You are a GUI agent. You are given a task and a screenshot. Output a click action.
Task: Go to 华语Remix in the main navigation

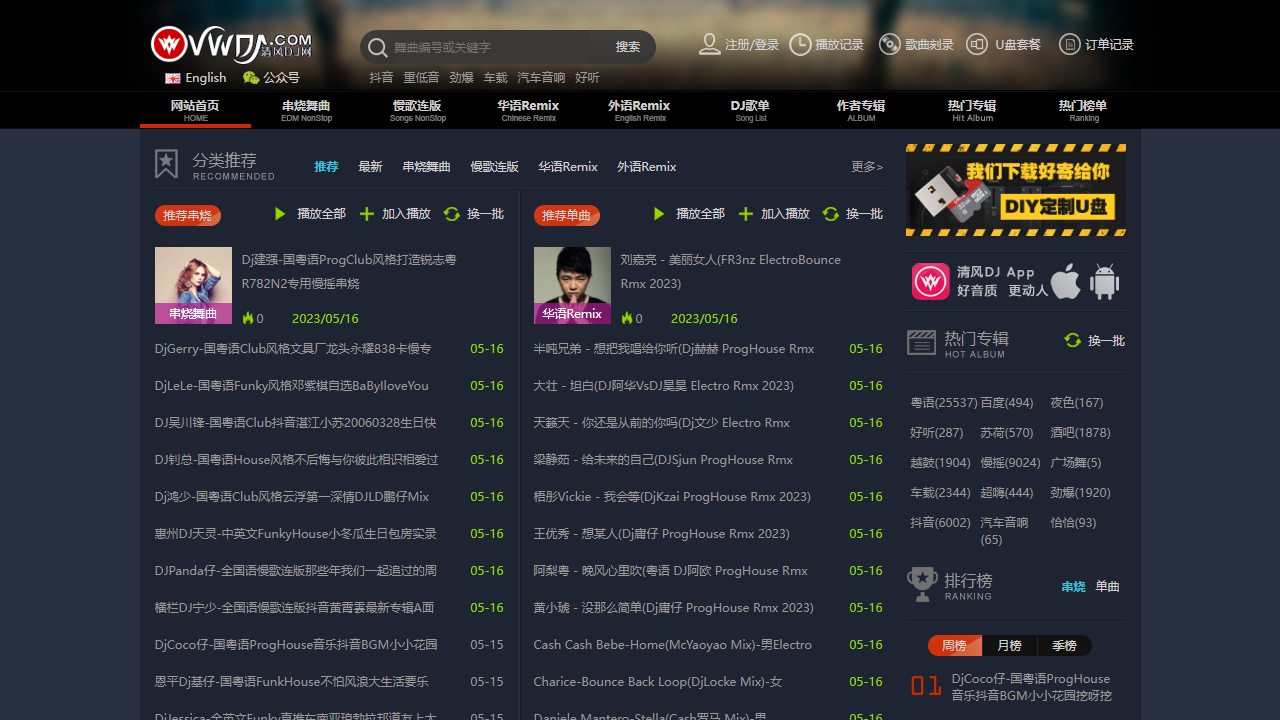(x=528, y=110)
